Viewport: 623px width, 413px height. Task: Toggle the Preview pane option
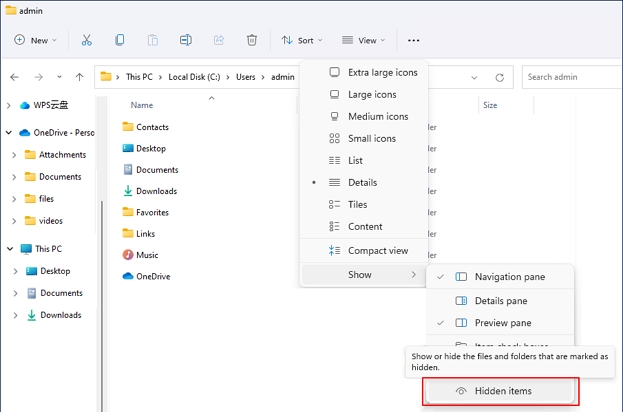point(502,323)
